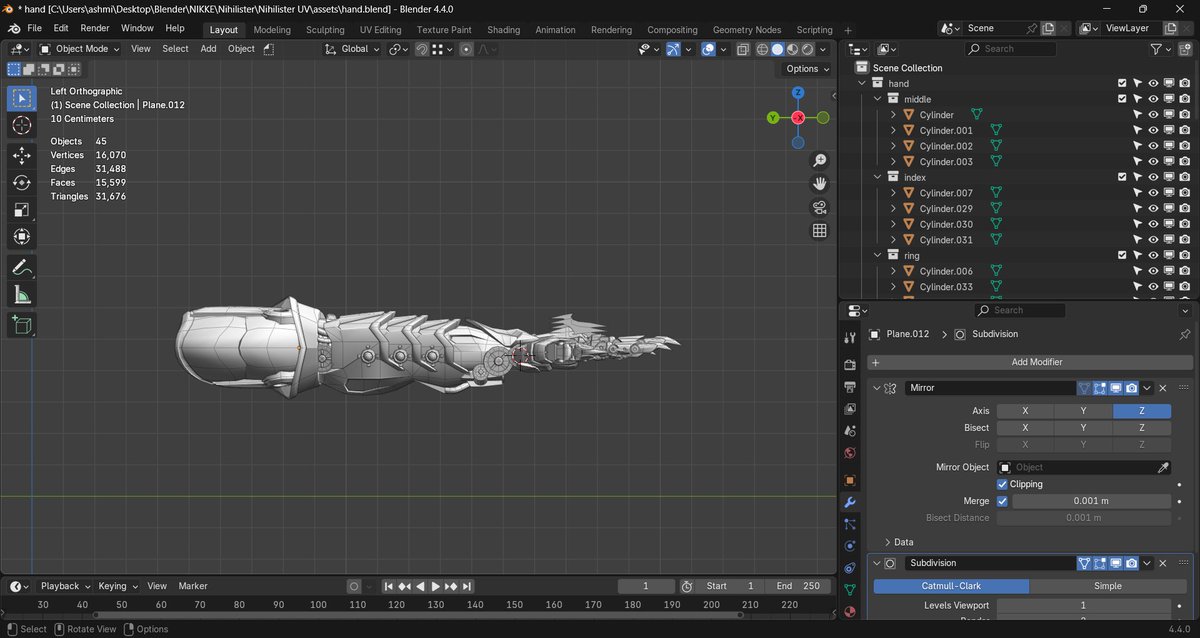Click the Add Modifier button
Screen dimensions: 1200x638
(x=1030, y=362)
